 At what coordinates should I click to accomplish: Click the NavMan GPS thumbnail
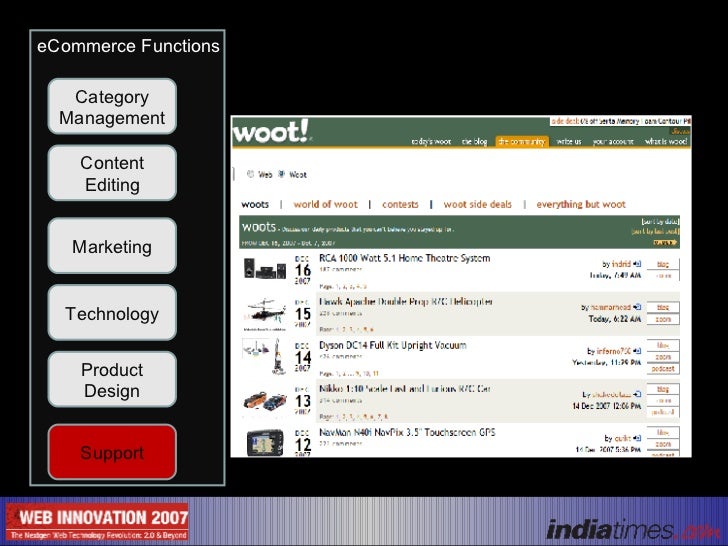pos(265,442)
